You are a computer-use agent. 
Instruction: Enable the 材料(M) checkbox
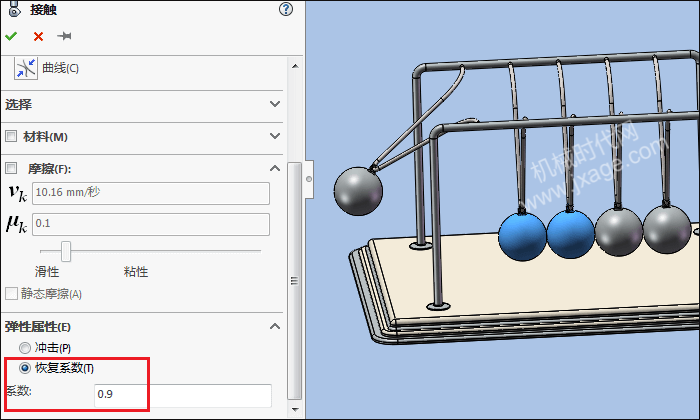click(11, 136)
